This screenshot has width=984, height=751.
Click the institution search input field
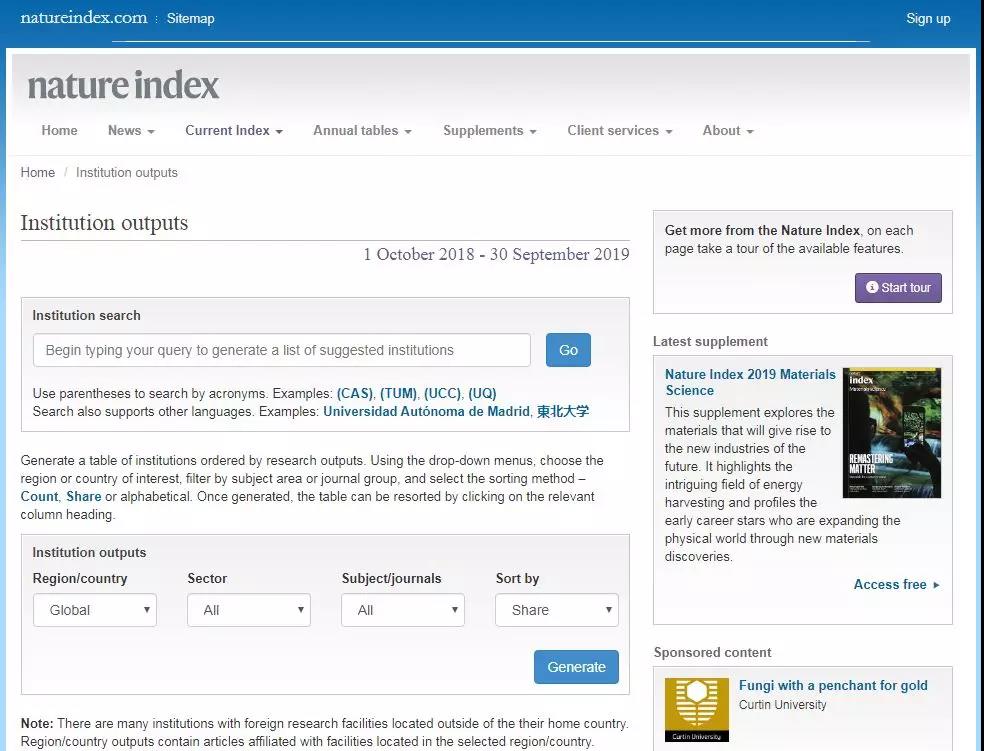pyautogui.click(x=281, y=350)
